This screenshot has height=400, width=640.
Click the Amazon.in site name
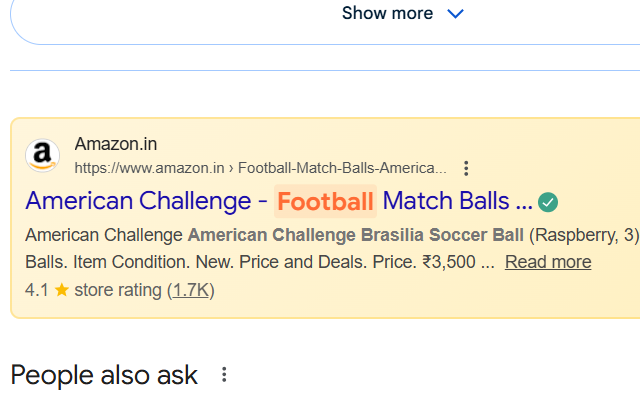(x=115, y=144)
